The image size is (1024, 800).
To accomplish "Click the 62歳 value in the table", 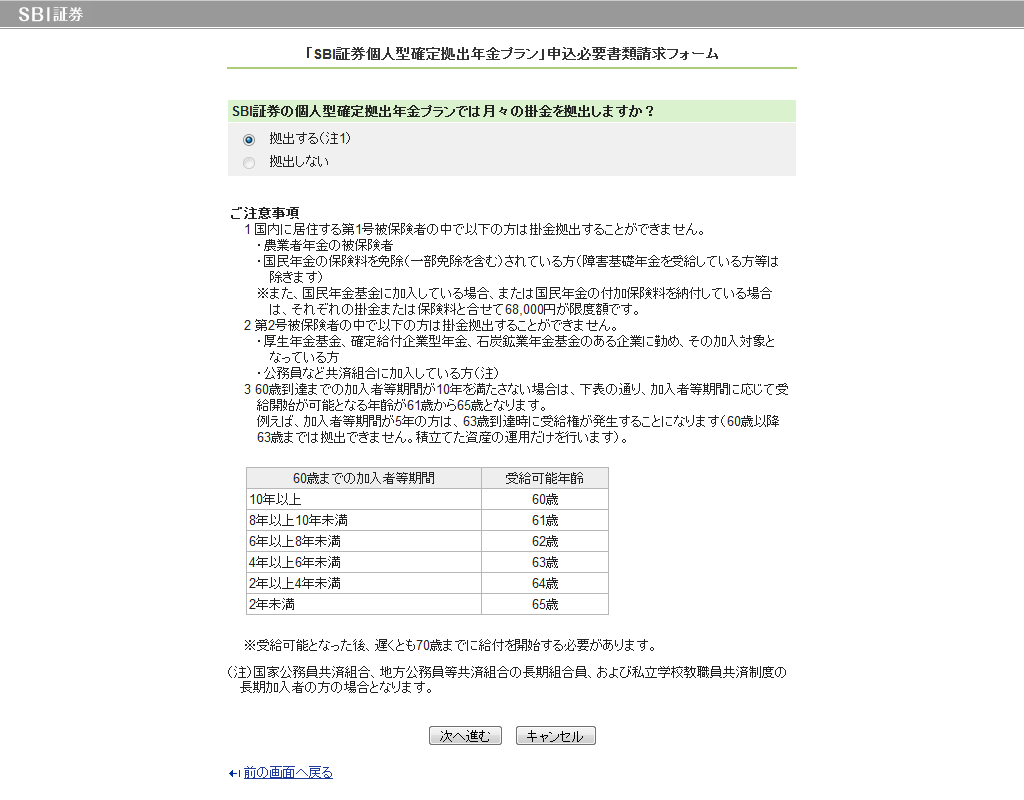I will point(545,541).
